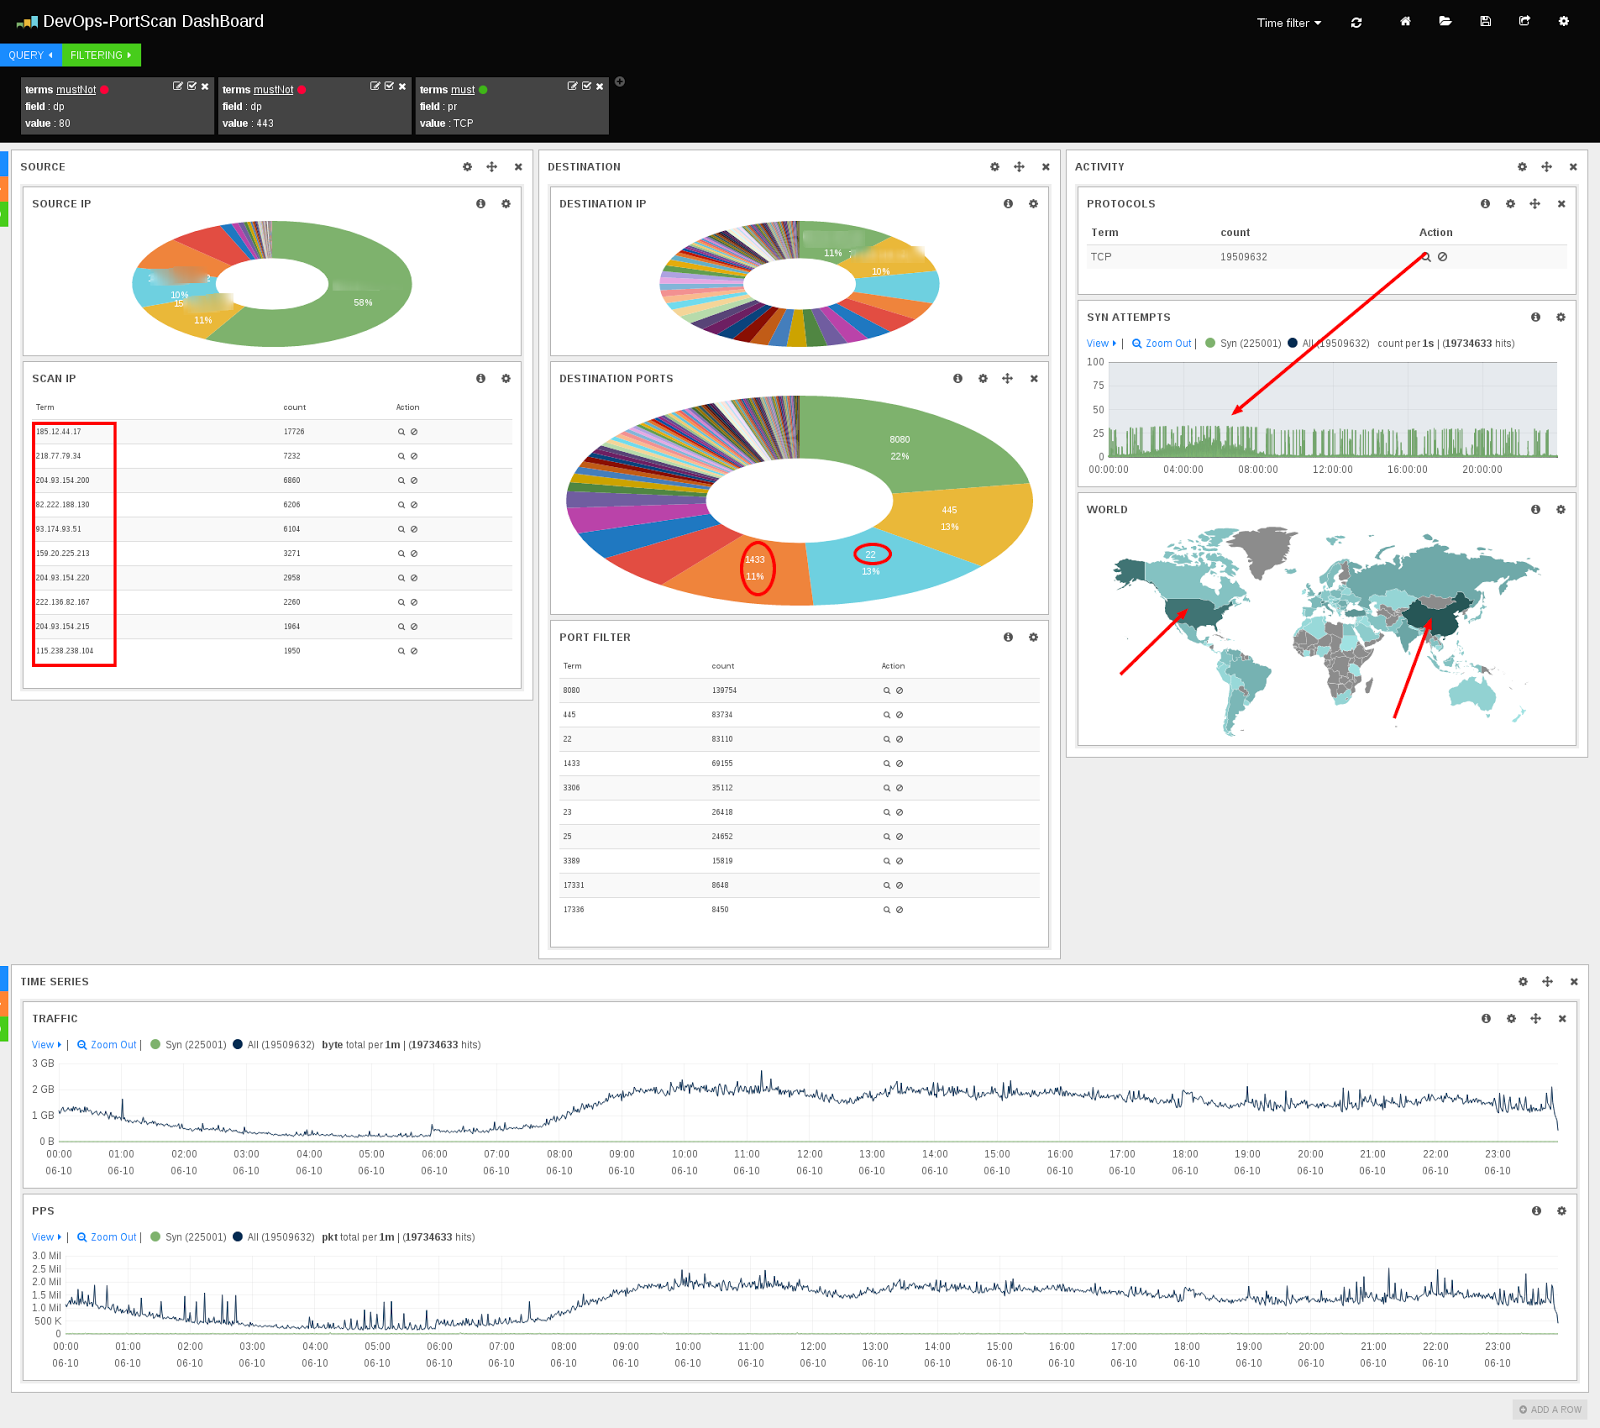The height and width of the screenshot is (1428, 1600).
Task: Go to the home dashboard icon
Action: point(1405,21)
